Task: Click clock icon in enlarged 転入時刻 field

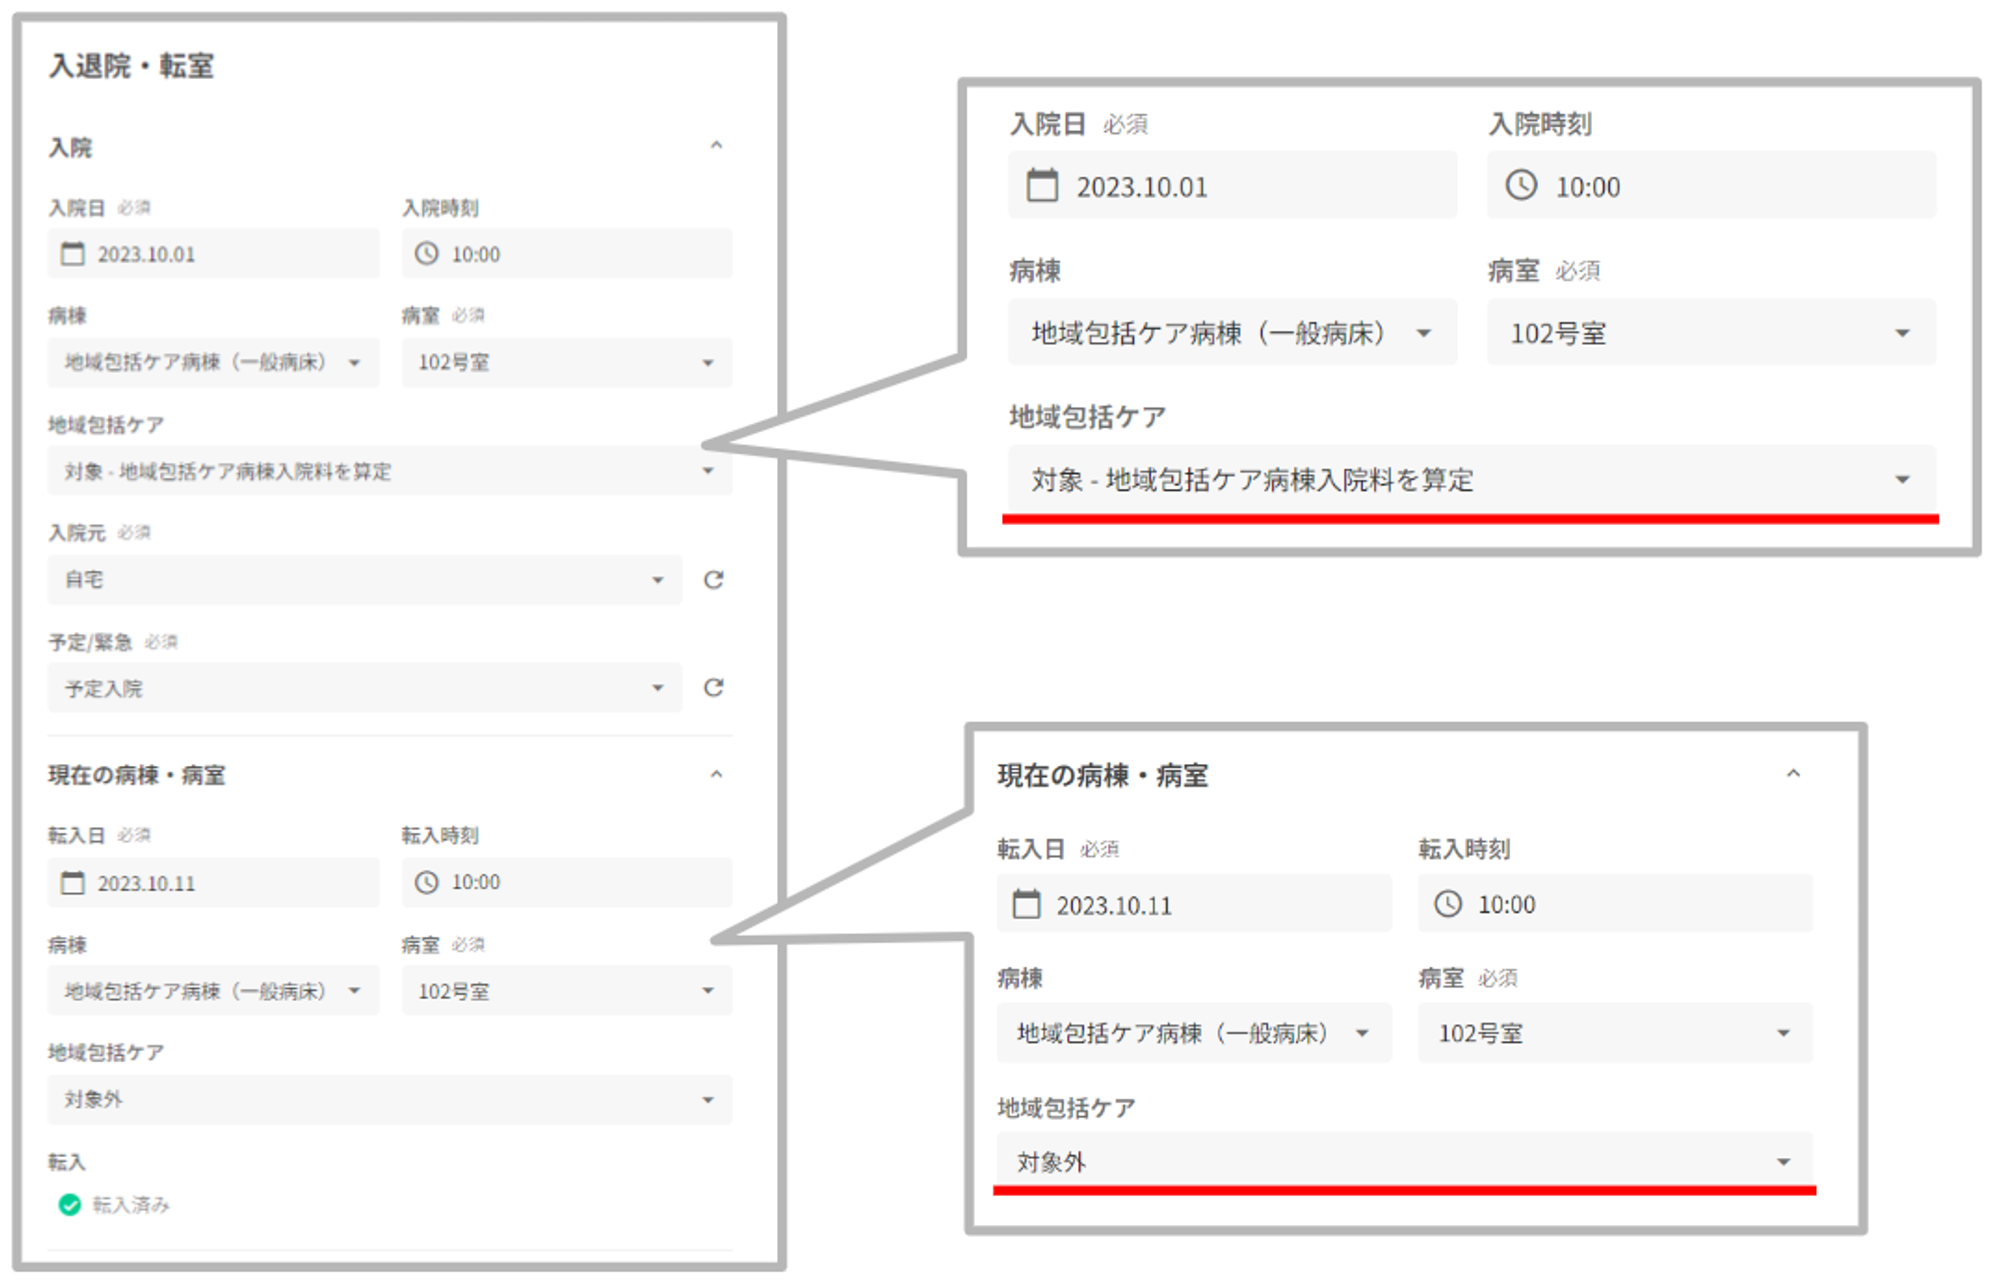Action: [x=1448, y=904]
